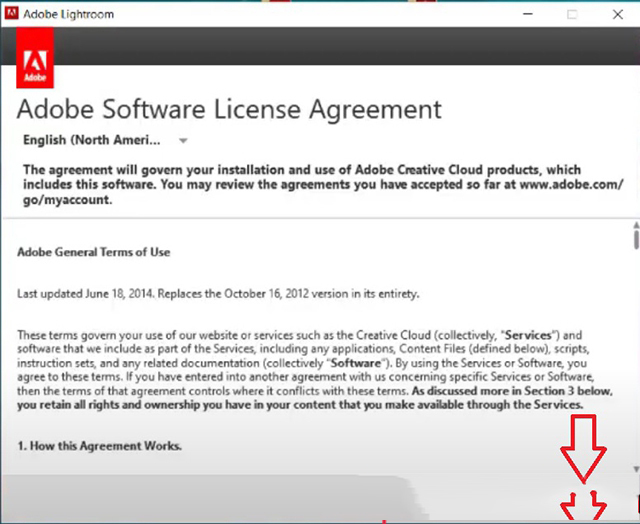The image size is (640, 524).
Task: Click the Adobe Lightroom title bar icon
Action: [x=11, y=13]
